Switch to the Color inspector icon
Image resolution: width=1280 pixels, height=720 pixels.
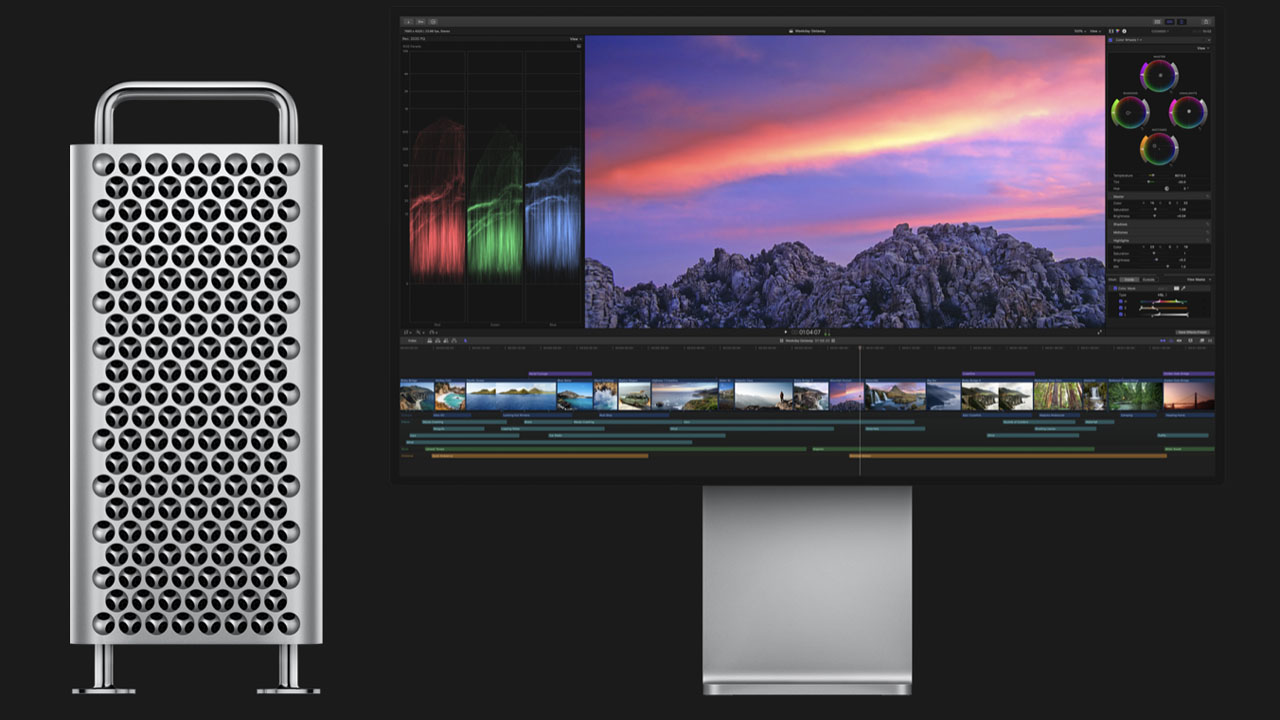(x=1117, y=31)
